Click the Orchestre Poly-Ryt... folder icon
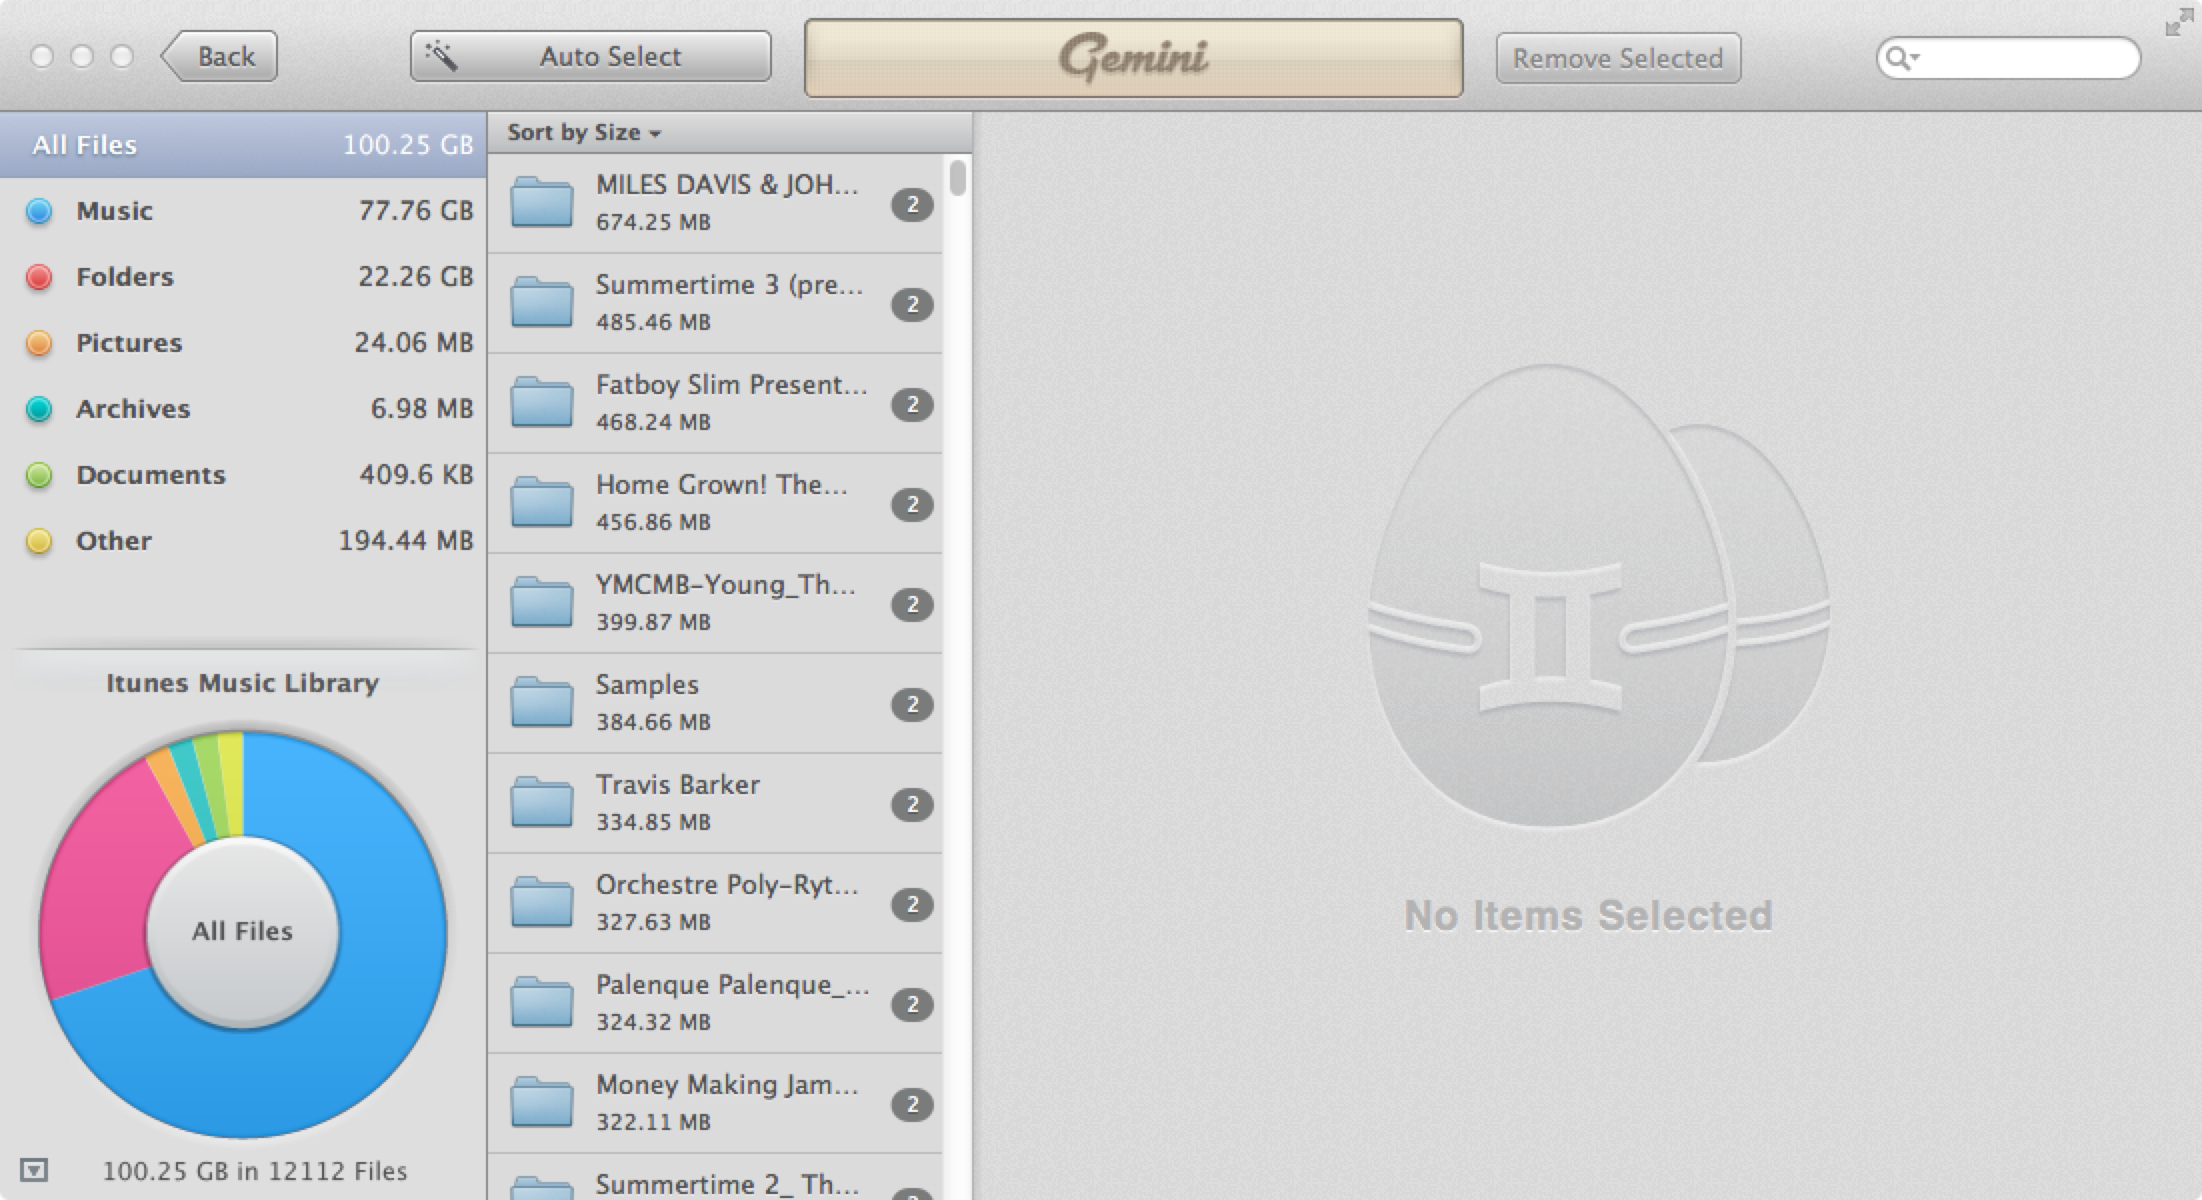This screenshot has height=1200, width=2202. [541, 903]
